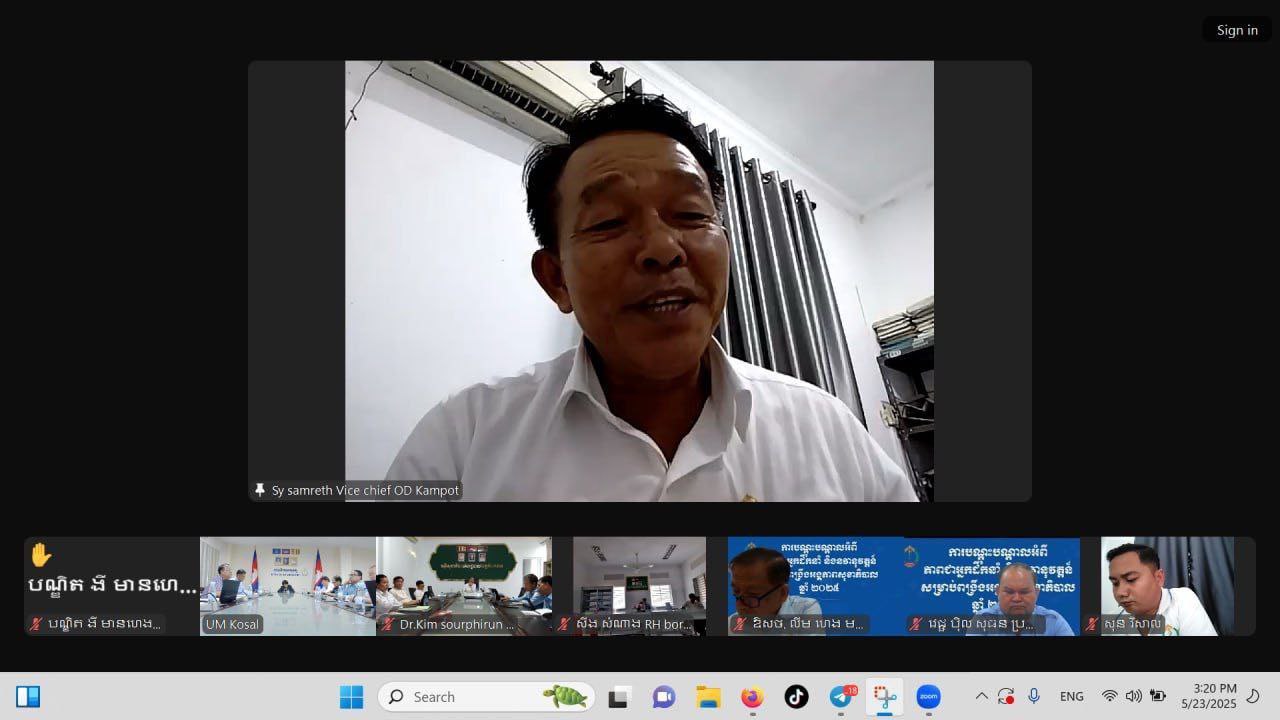
Task: Select Dr.Kim sourphirun video thumbnail
Action: 464,586
